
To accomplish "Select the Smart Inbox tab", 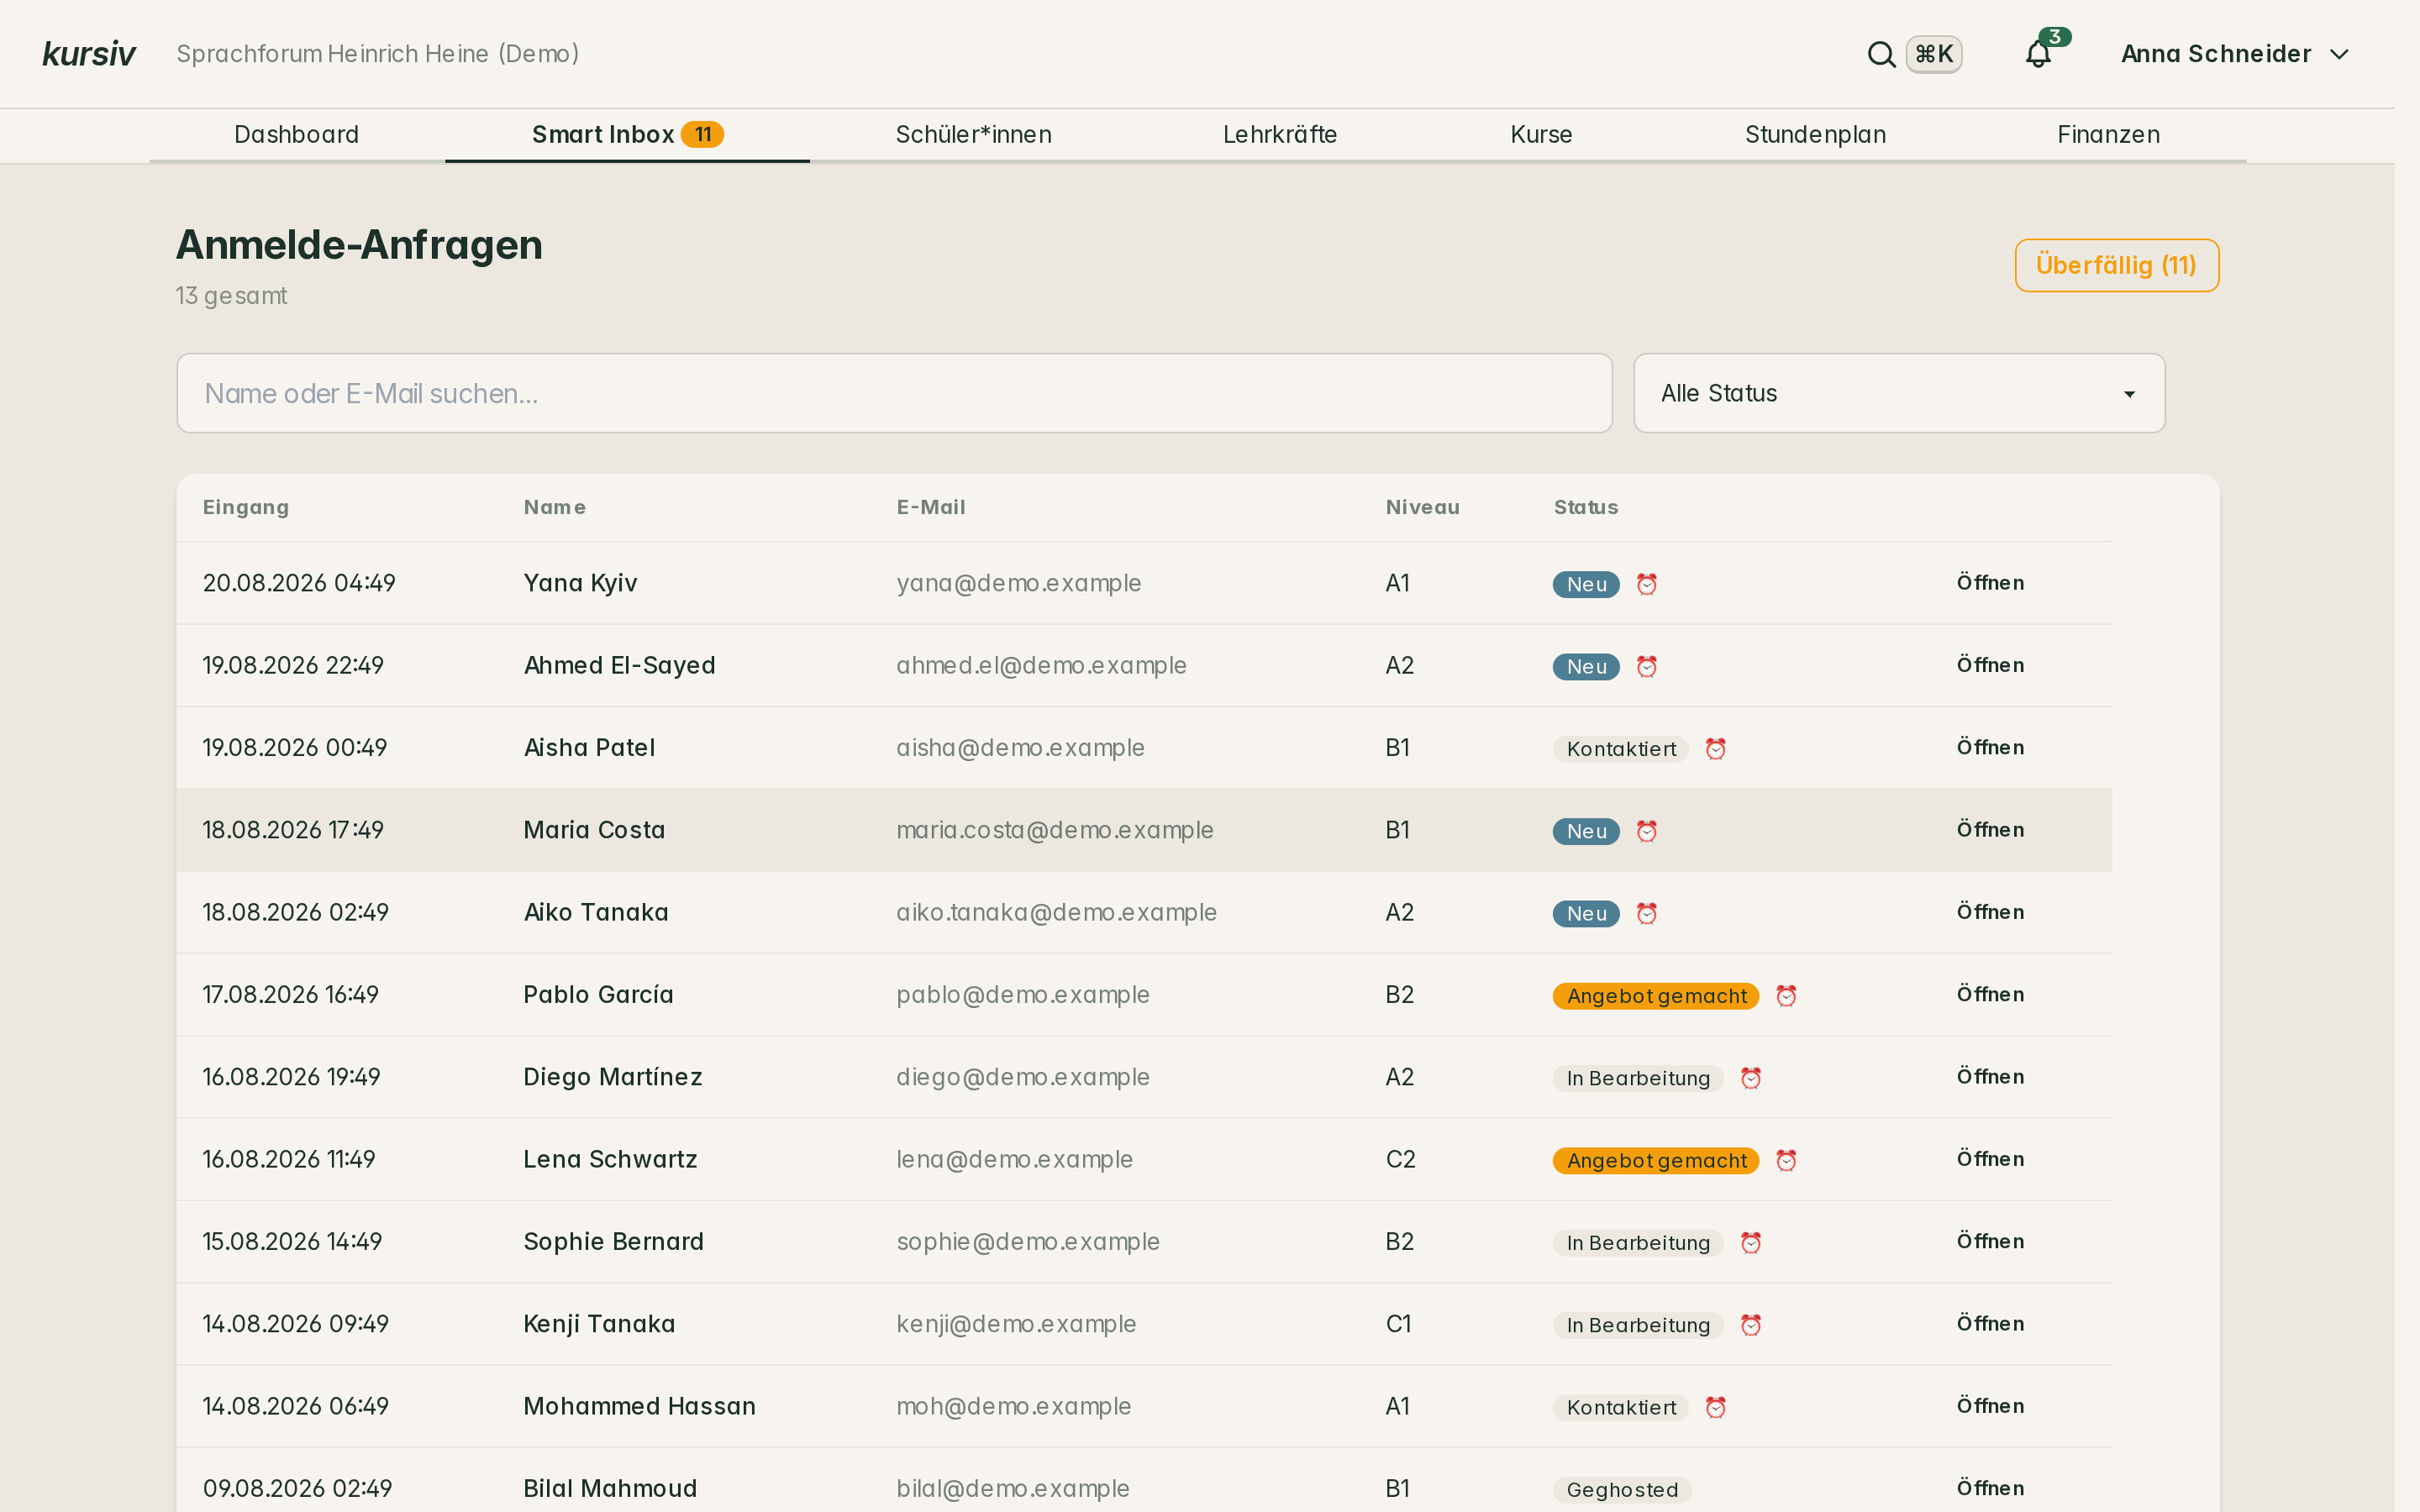I will (x=627, y=135).
